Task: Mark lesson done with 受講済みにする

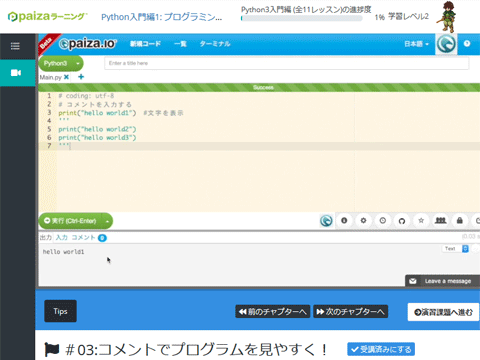Action: pos(381,349)
